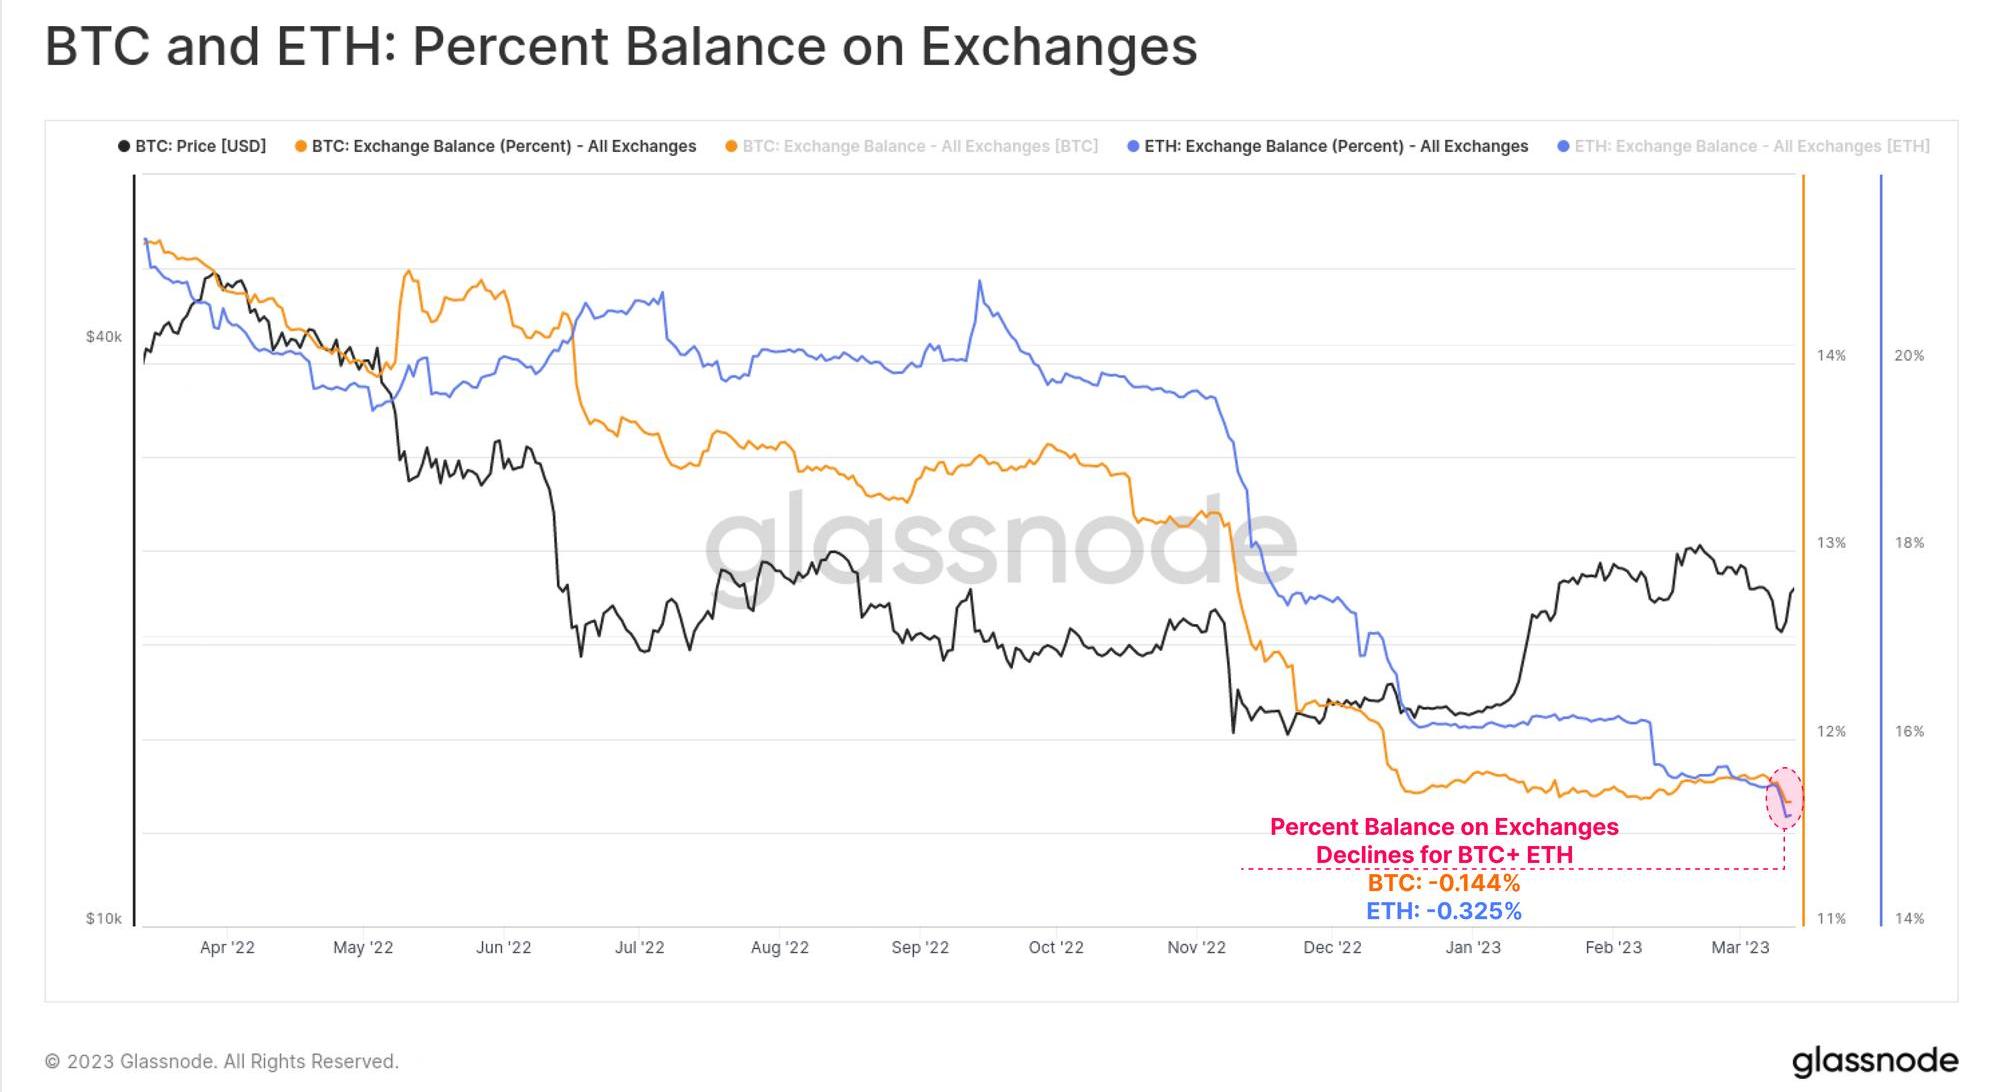Click the ETH: -0.325% annotation text
Image resolution: width=2000 pixels, height=1092 pixels.
[1444, 911]
